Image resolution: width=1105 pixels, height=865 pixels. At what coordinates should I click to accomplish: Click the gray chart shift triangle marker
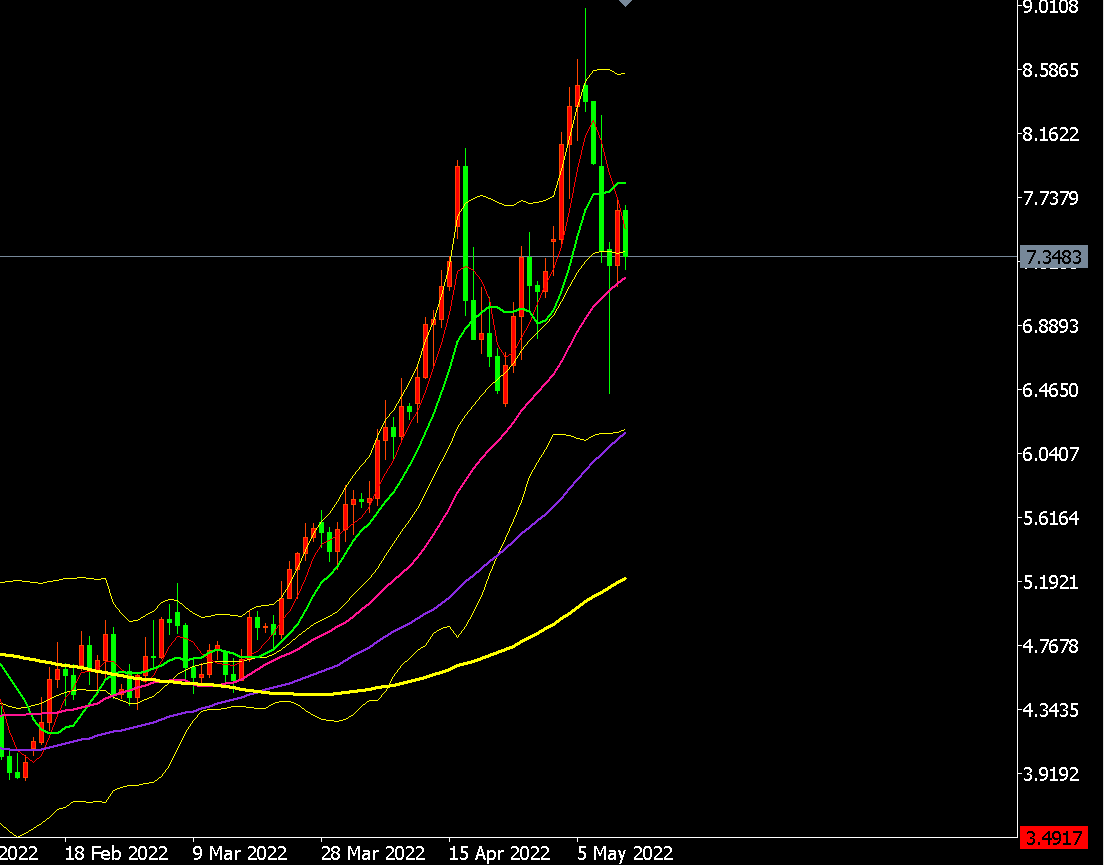tap(625, 3)
